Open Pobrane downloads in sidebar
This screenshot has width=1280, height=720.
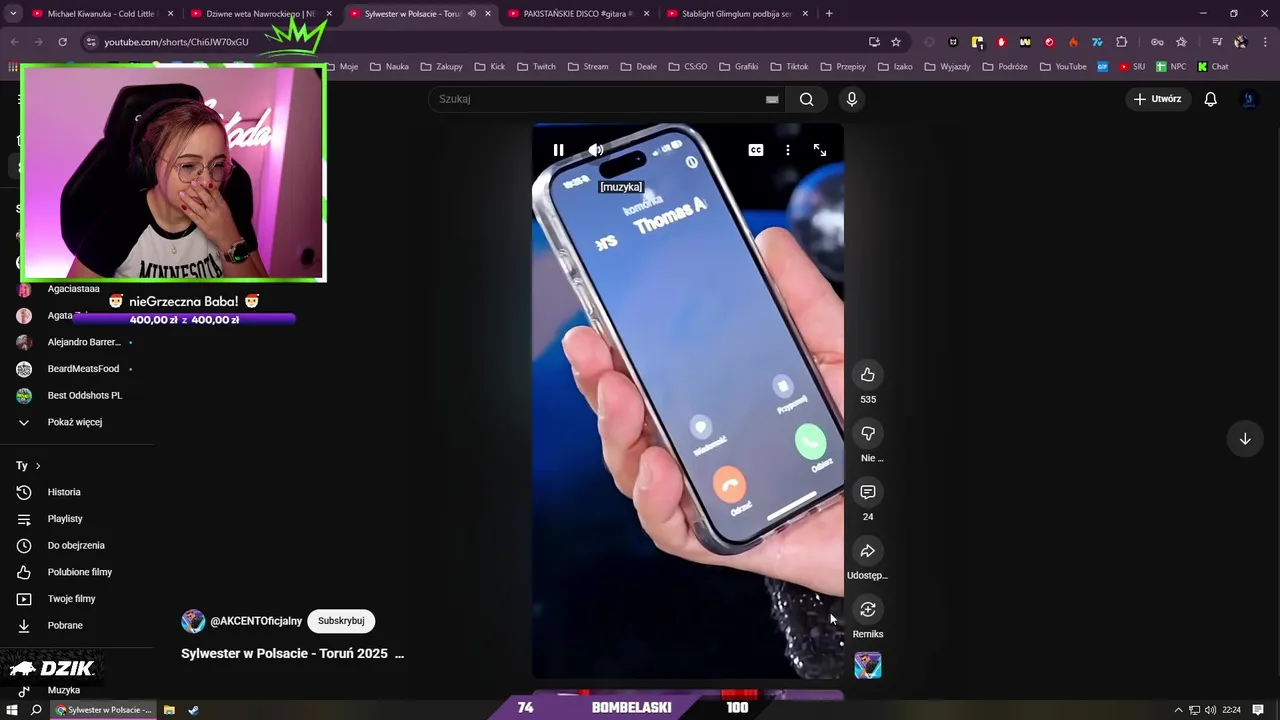(65, 626)
